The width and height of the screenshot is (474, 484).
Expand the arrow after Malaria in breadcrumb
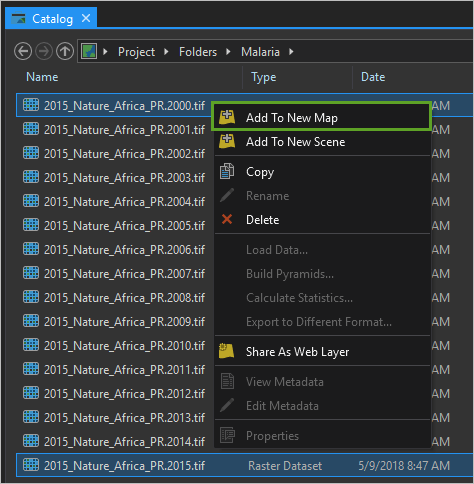(x=291, y=52)
